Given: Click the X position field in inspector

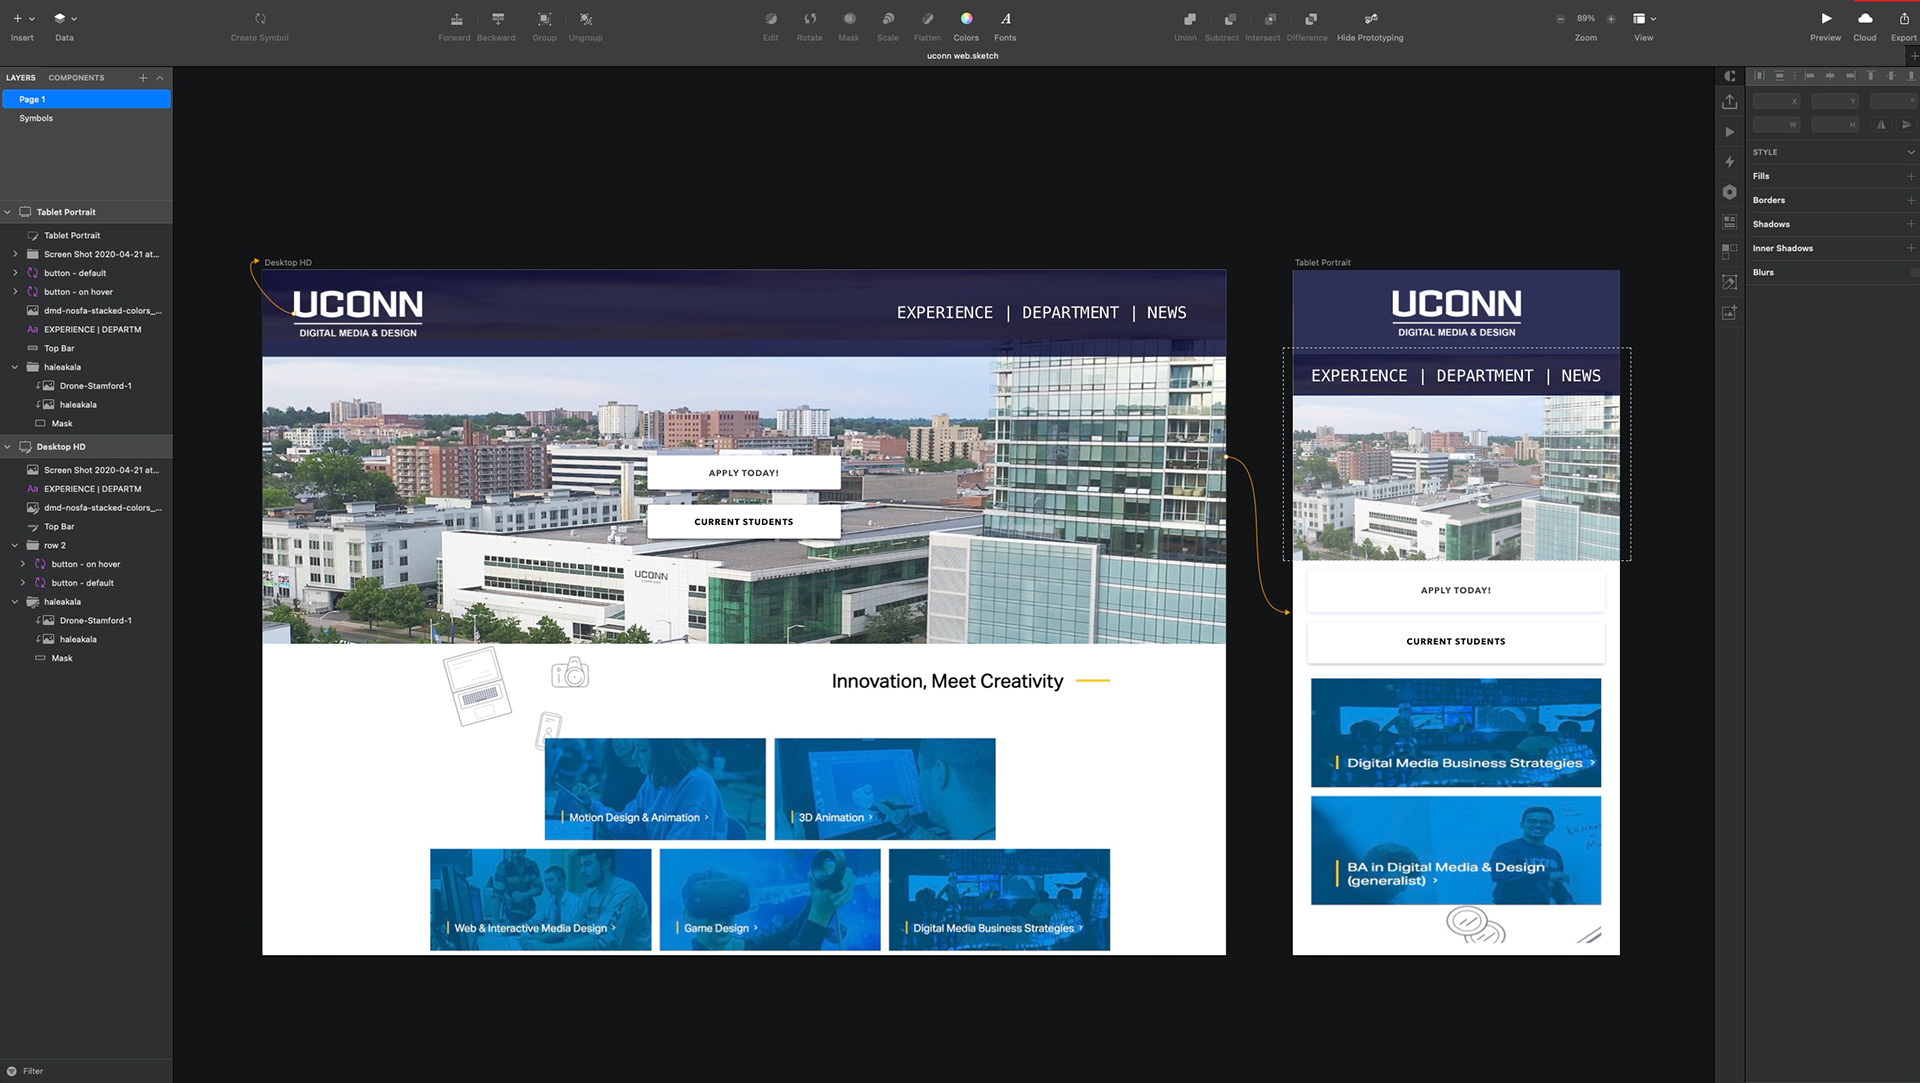Looking at the screenshot, I should [1776, 101].
